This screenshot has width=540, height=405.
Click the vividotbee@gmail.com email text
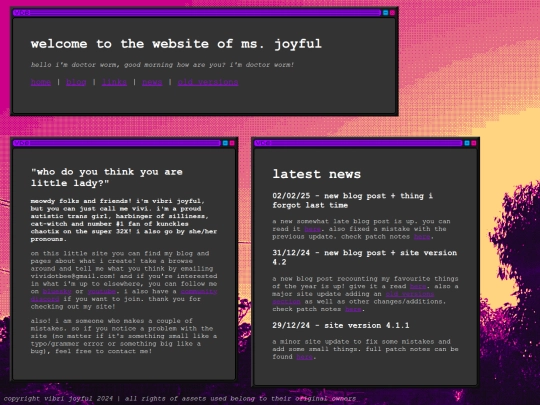[72, 276]
